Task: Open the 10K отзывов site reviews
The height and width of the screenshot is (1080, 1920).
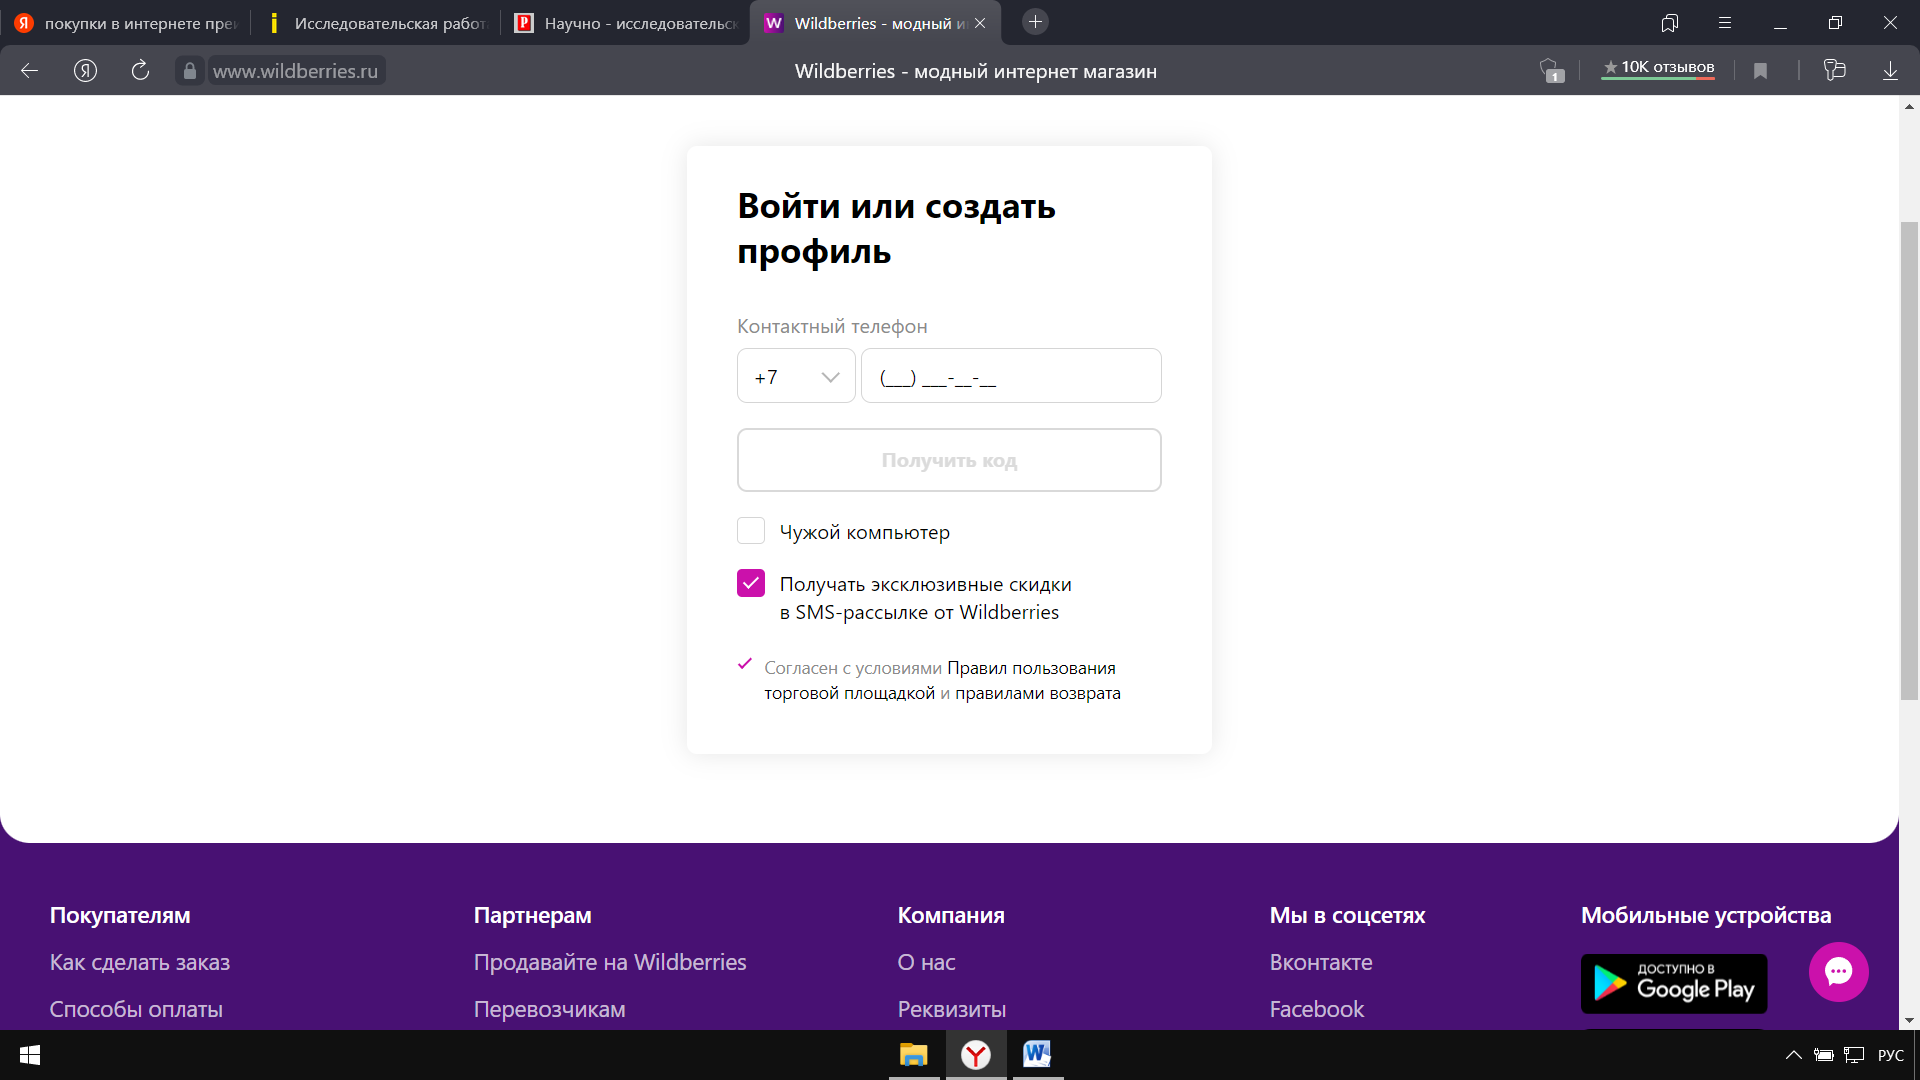Action: 1658,68
